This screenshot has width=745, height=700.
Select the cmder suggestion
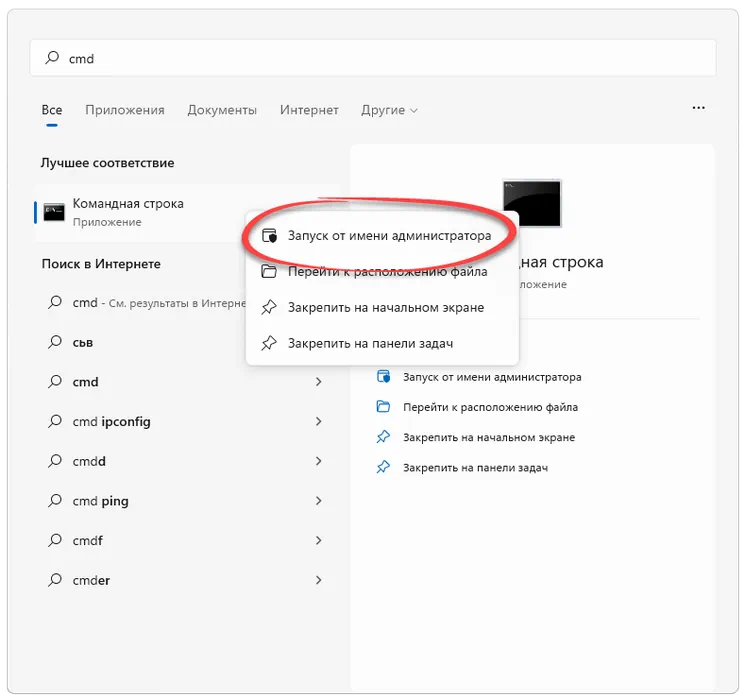[x=188, y=580]
